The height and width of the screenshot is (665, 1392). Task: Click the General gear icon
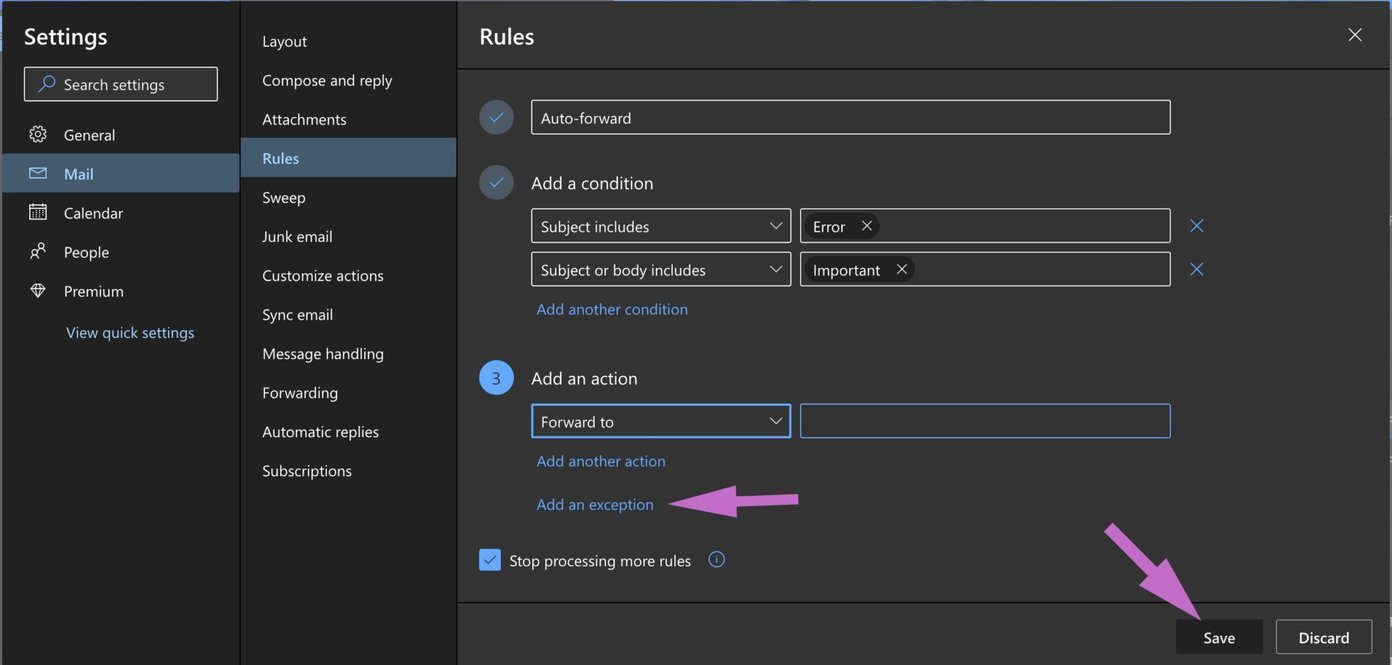point(38,134)
